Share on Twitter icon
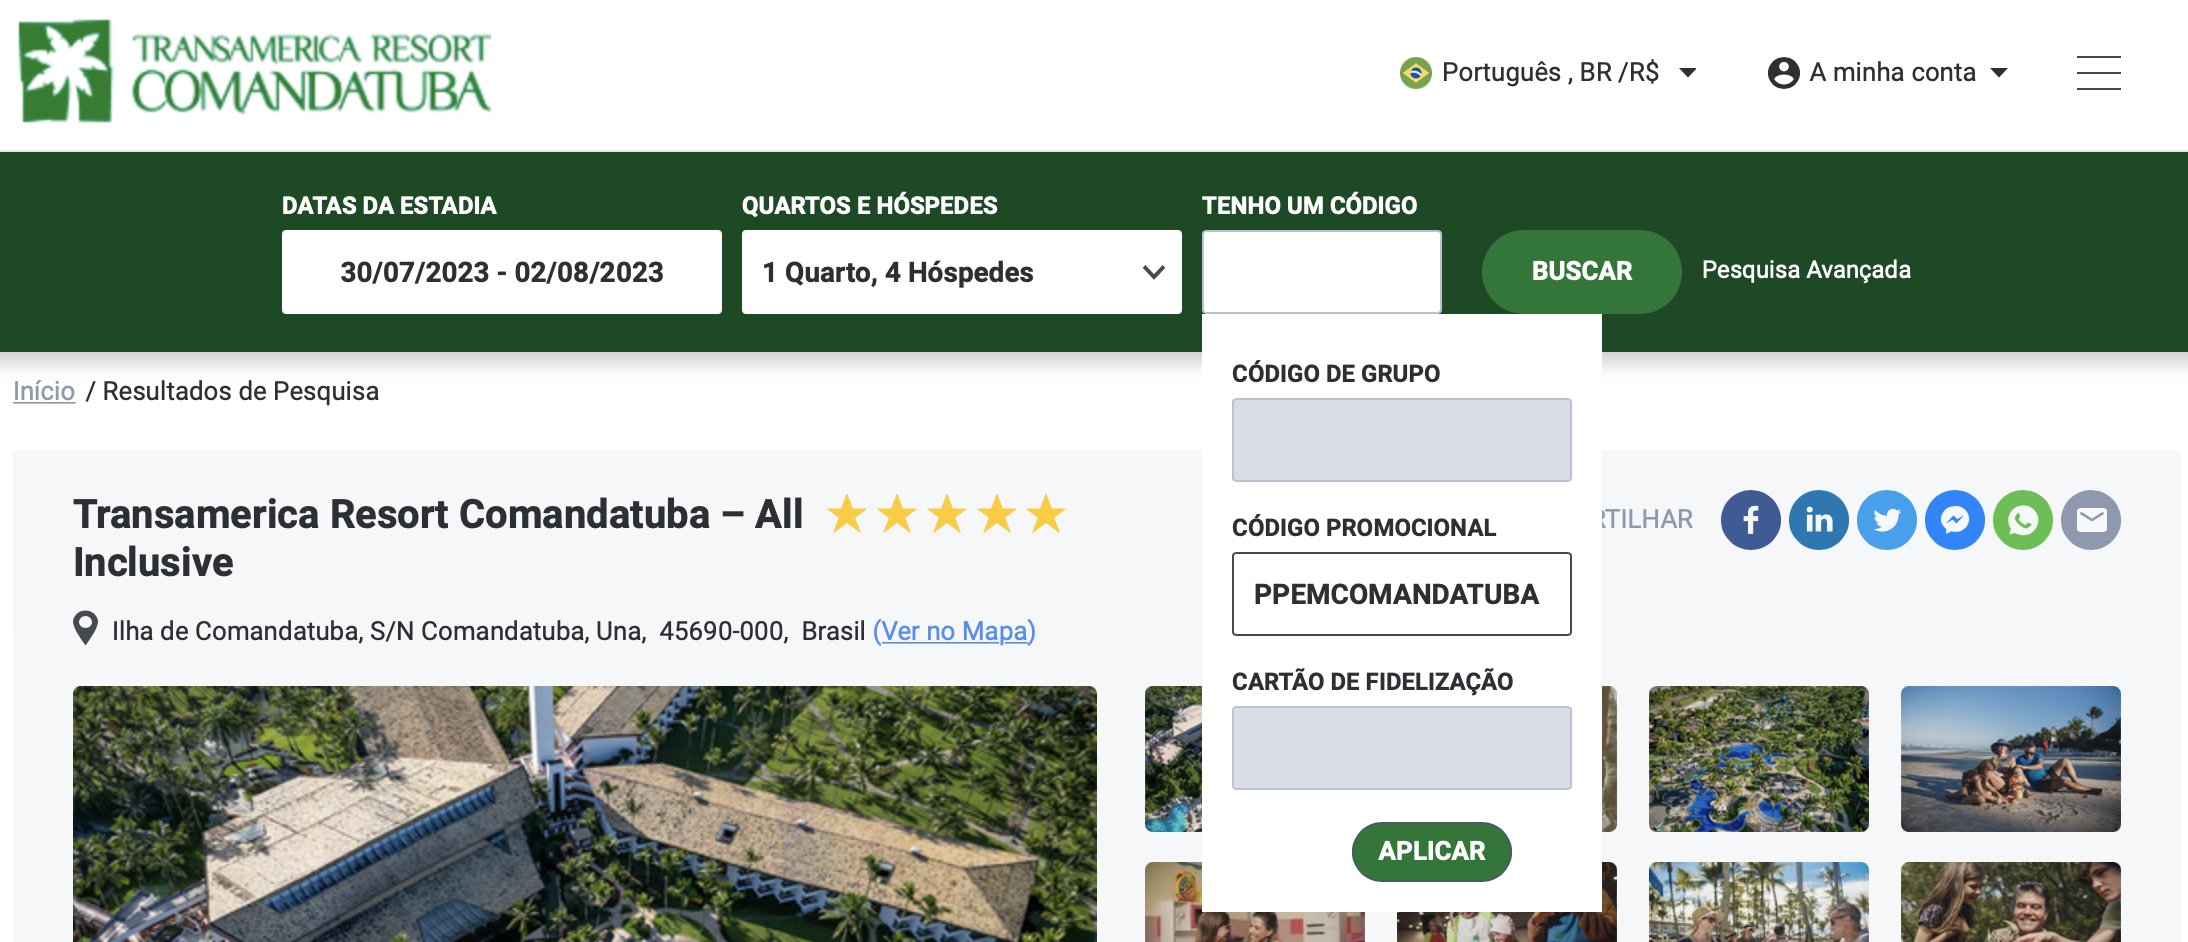The height and width of the screenshot is (942, 2188). pyautogui.click(x=1886, y=520)
